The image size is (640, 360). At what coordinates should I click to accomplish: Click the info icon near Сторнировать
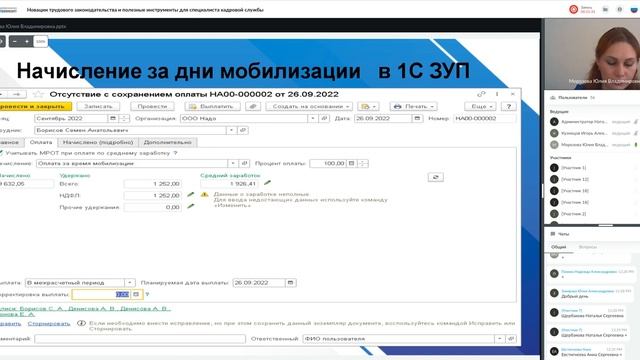[x=81, y=323]
